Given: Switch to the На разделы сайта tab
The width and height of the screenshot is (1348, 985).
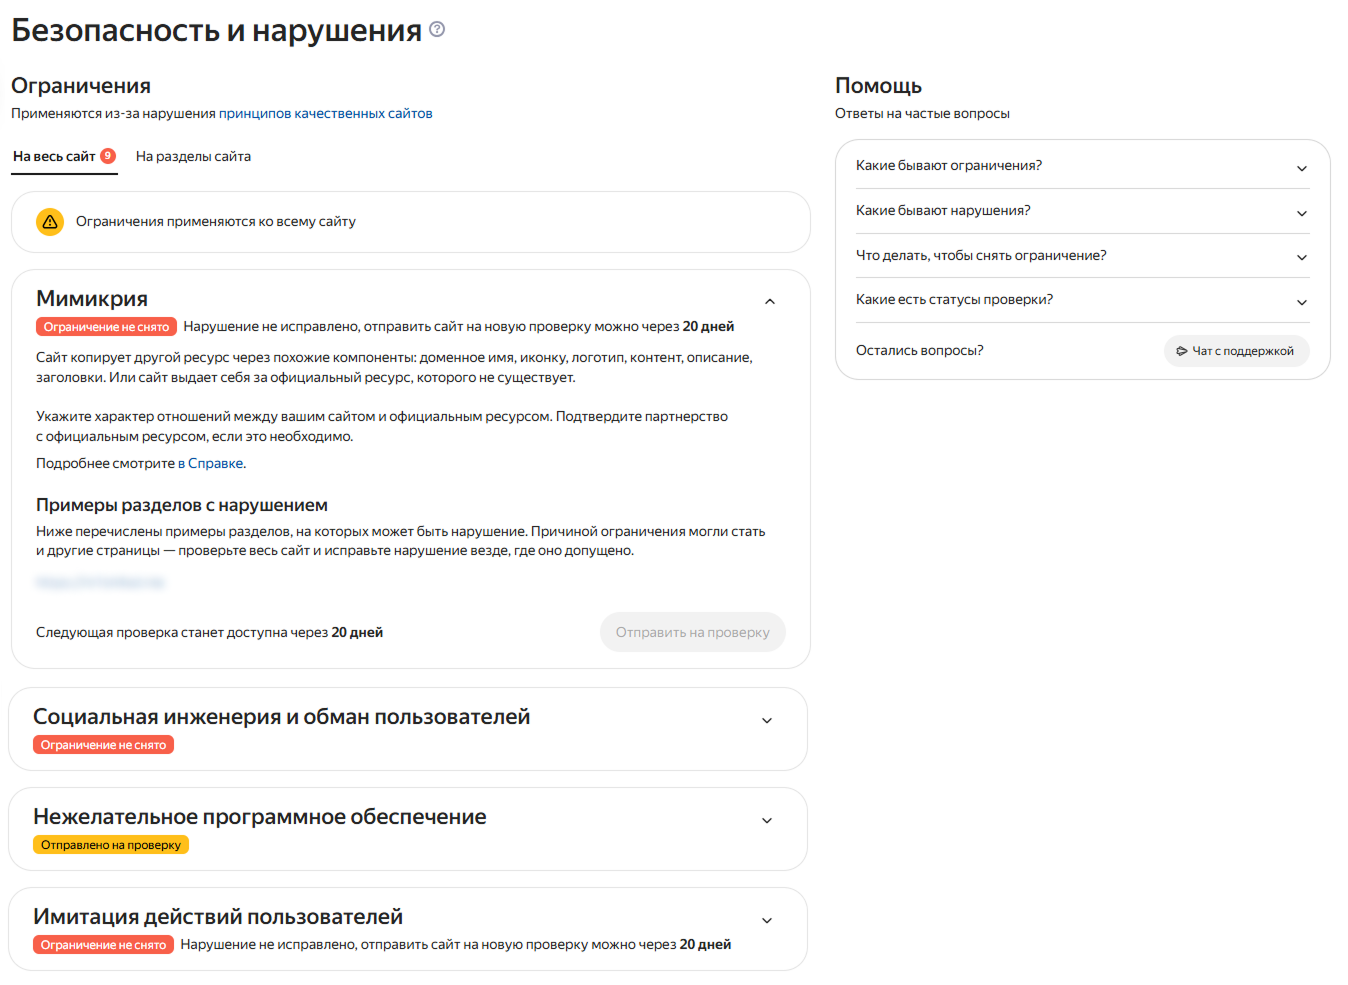Looking at the screenshot, I should point(193,156).
